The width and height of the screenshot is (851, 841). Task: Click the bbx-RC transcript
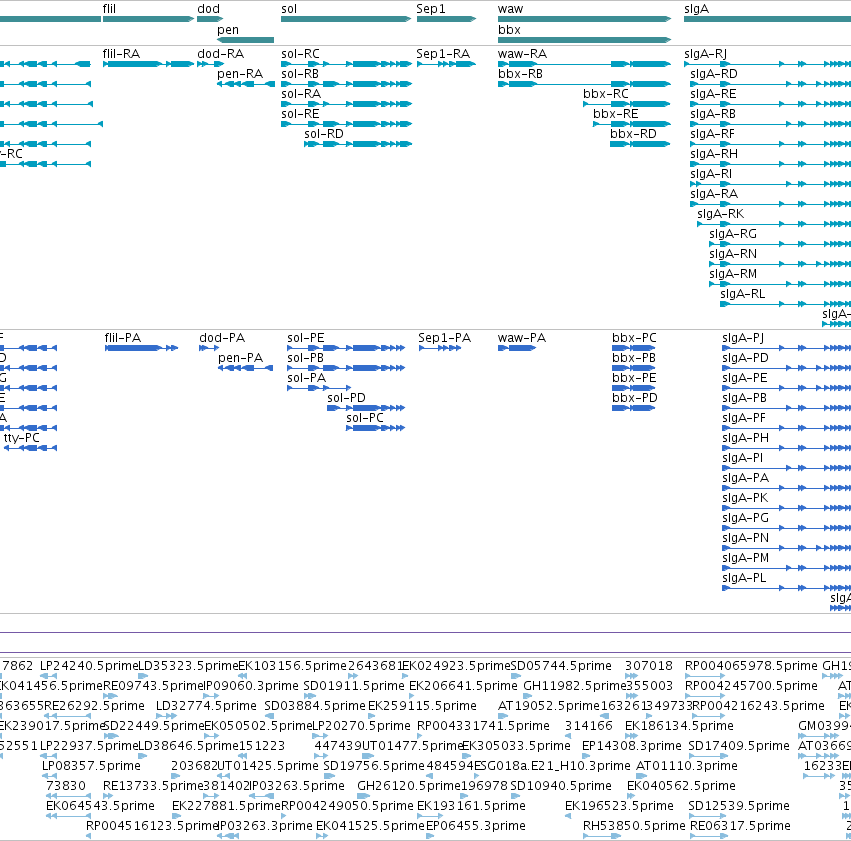pyautogui.click(x=627, y=104)
